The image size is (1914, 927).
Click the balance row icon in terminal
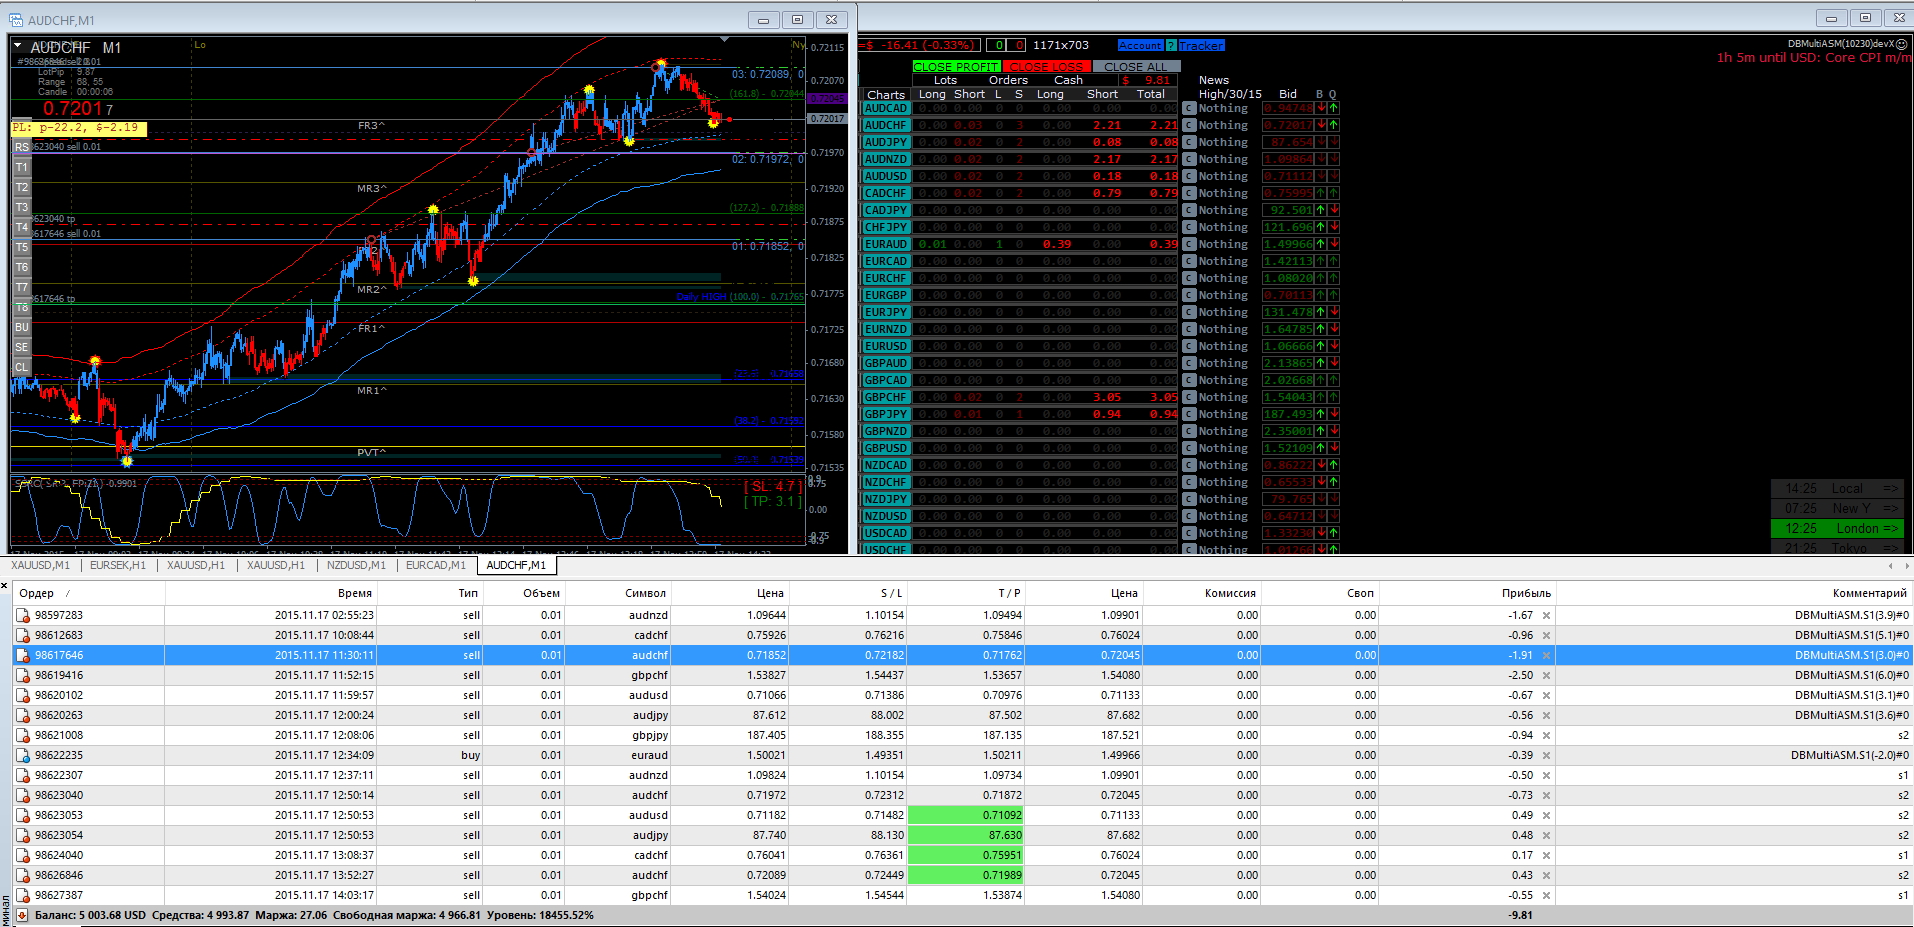coord(22,915)
